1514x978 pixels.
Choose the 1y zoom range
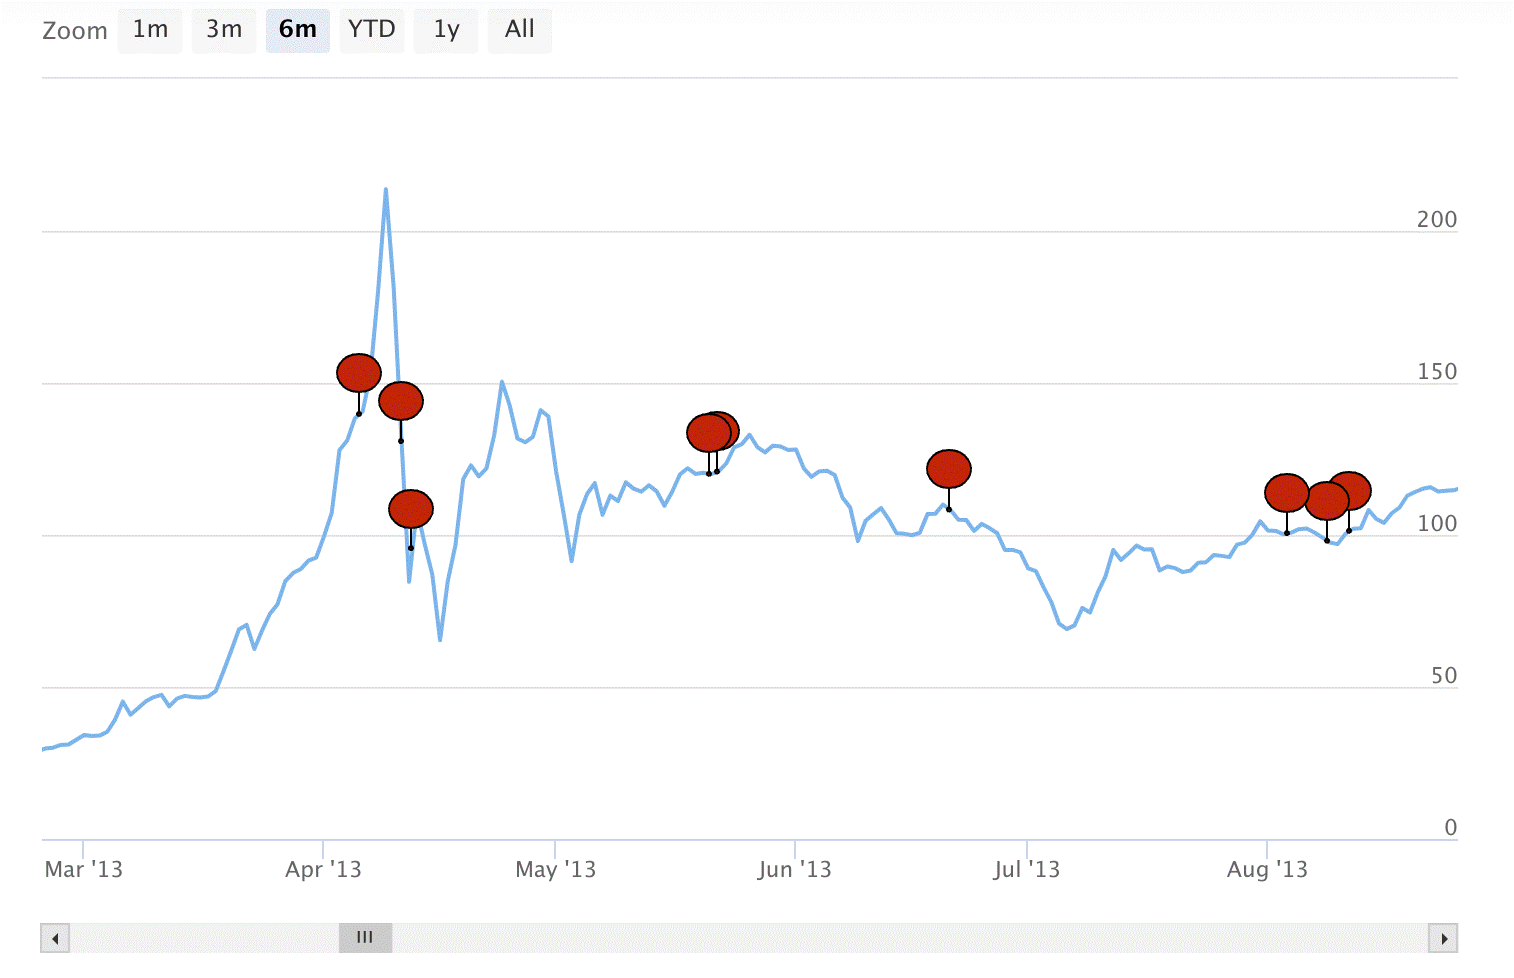(x=446, y=30)
